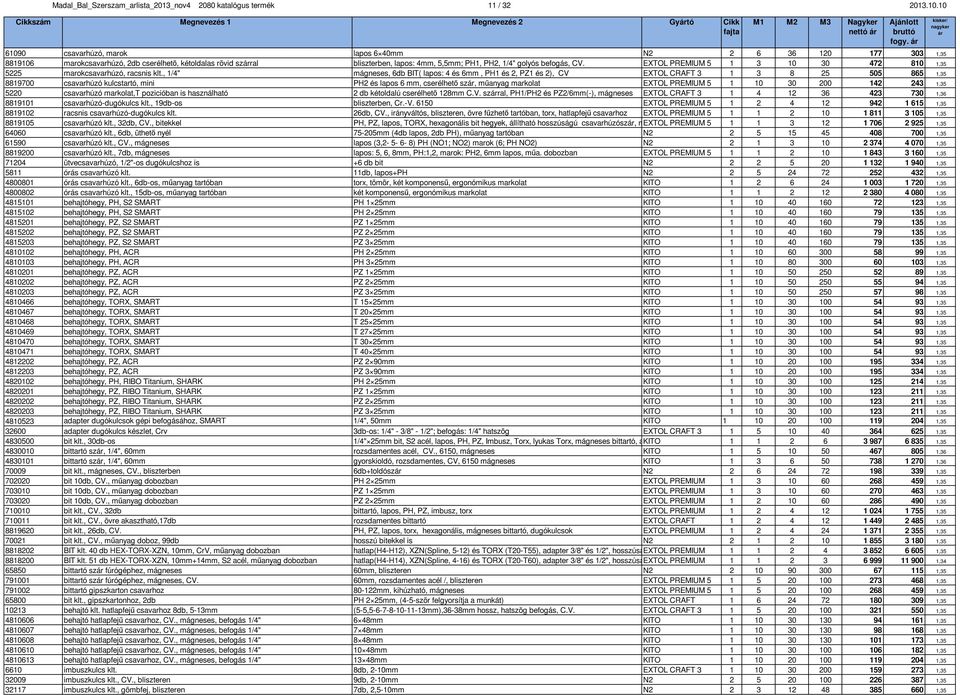Click the Cikk fajta column header

(x=732, y=32)
